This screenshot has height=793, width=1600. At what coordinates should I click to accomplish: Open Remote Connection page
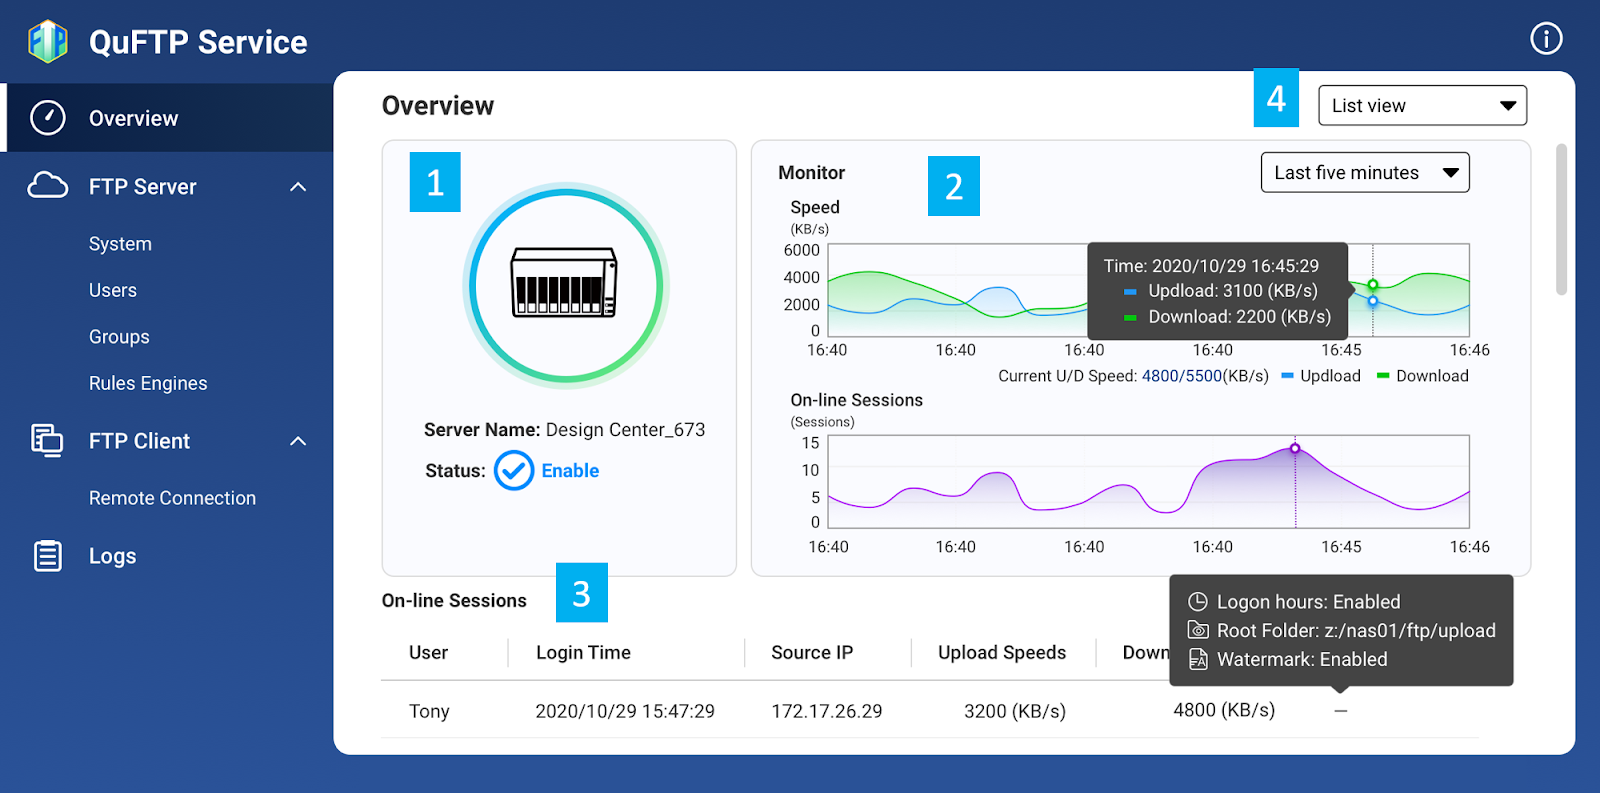coord(172,498)
